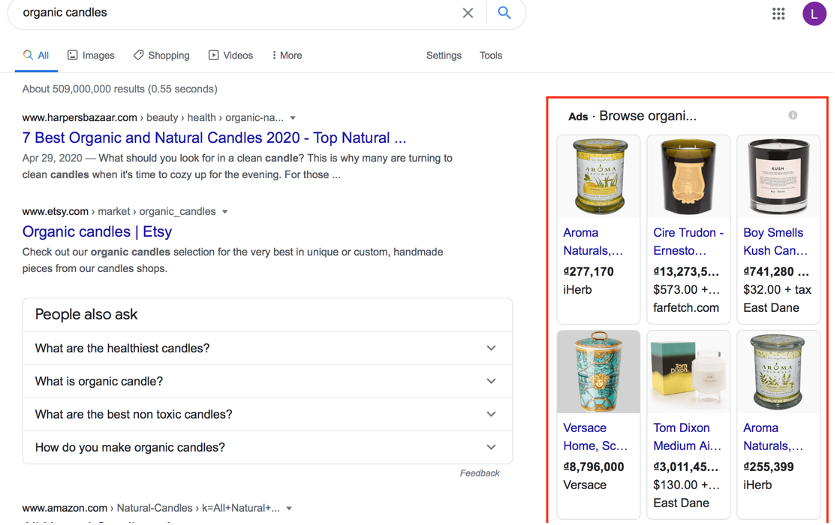Open the Videos tab

230,56
